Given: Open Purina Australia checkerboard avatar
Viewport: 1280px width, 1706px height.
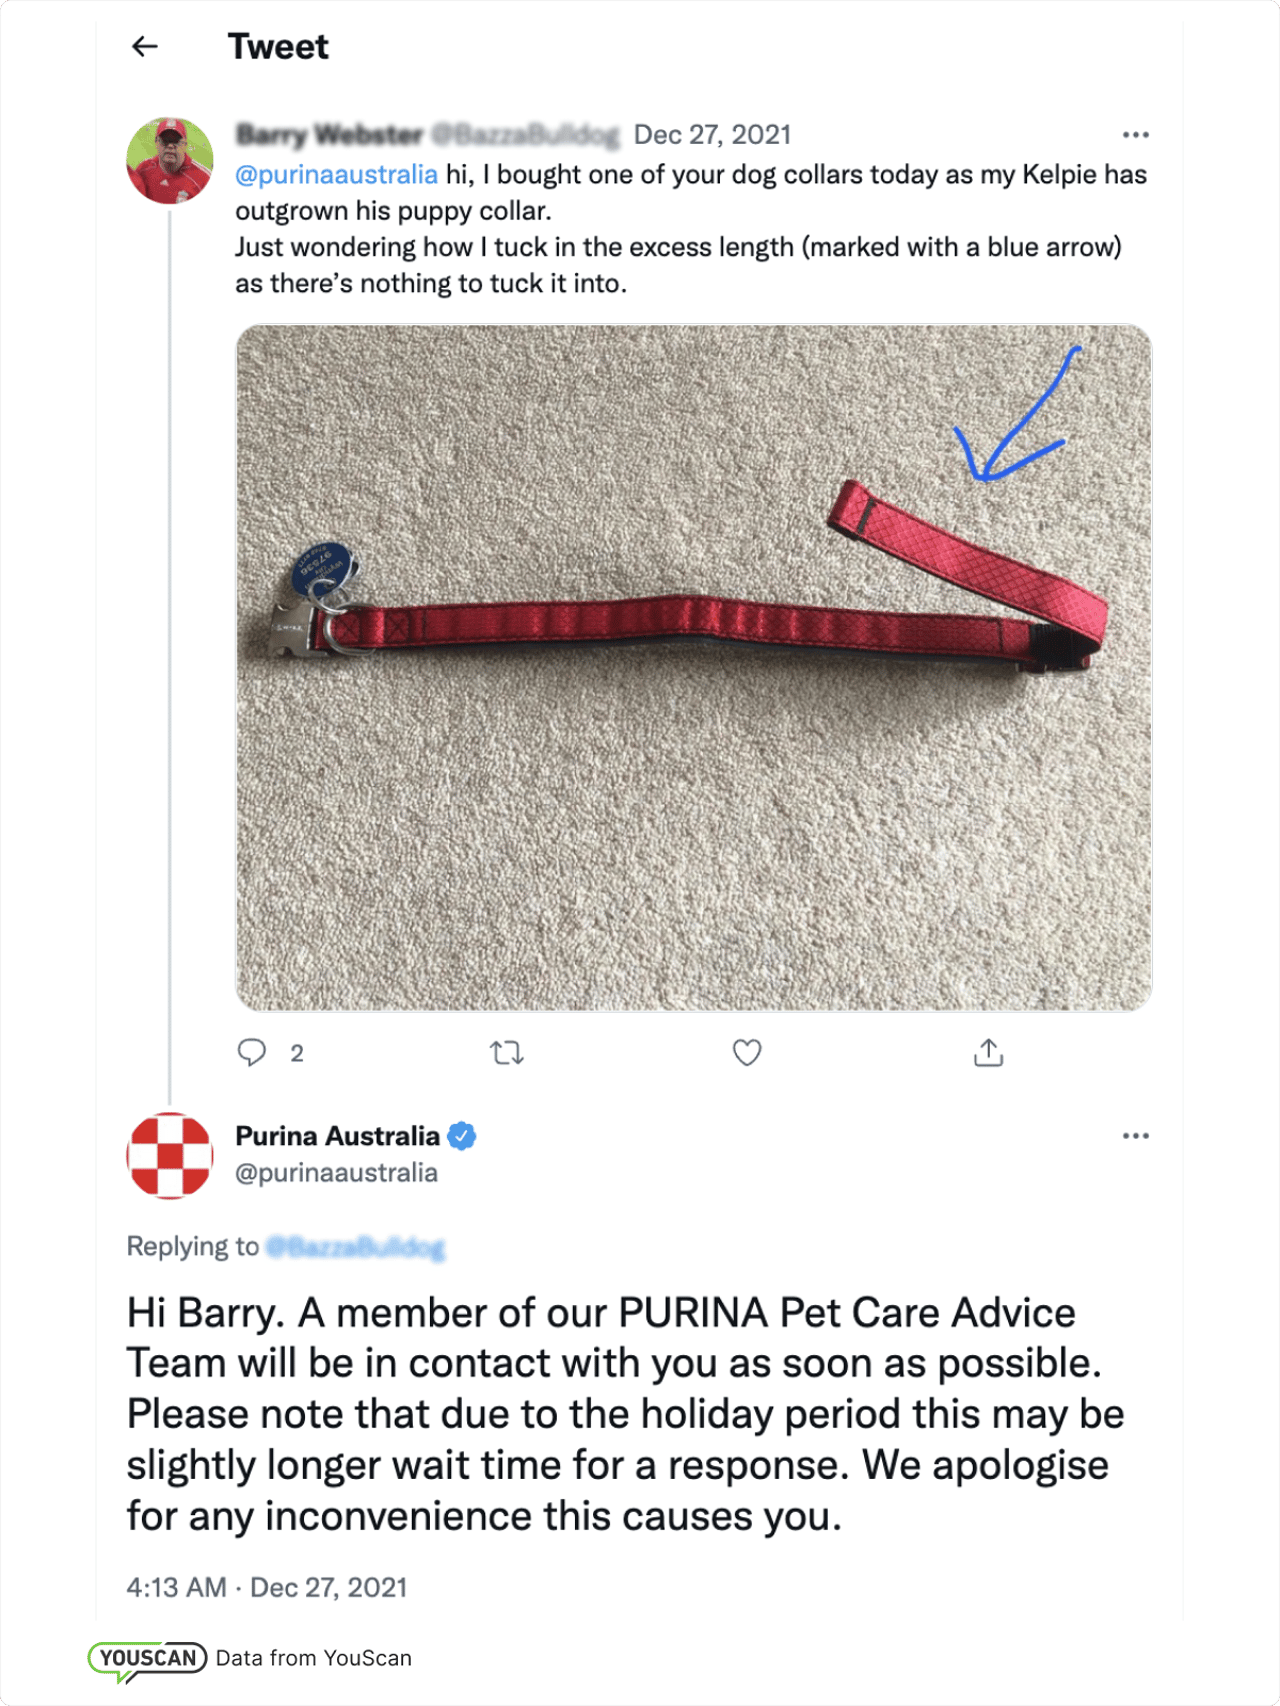Looking at the screenshot, I should pyautogui.click(x=170, y=1155).
